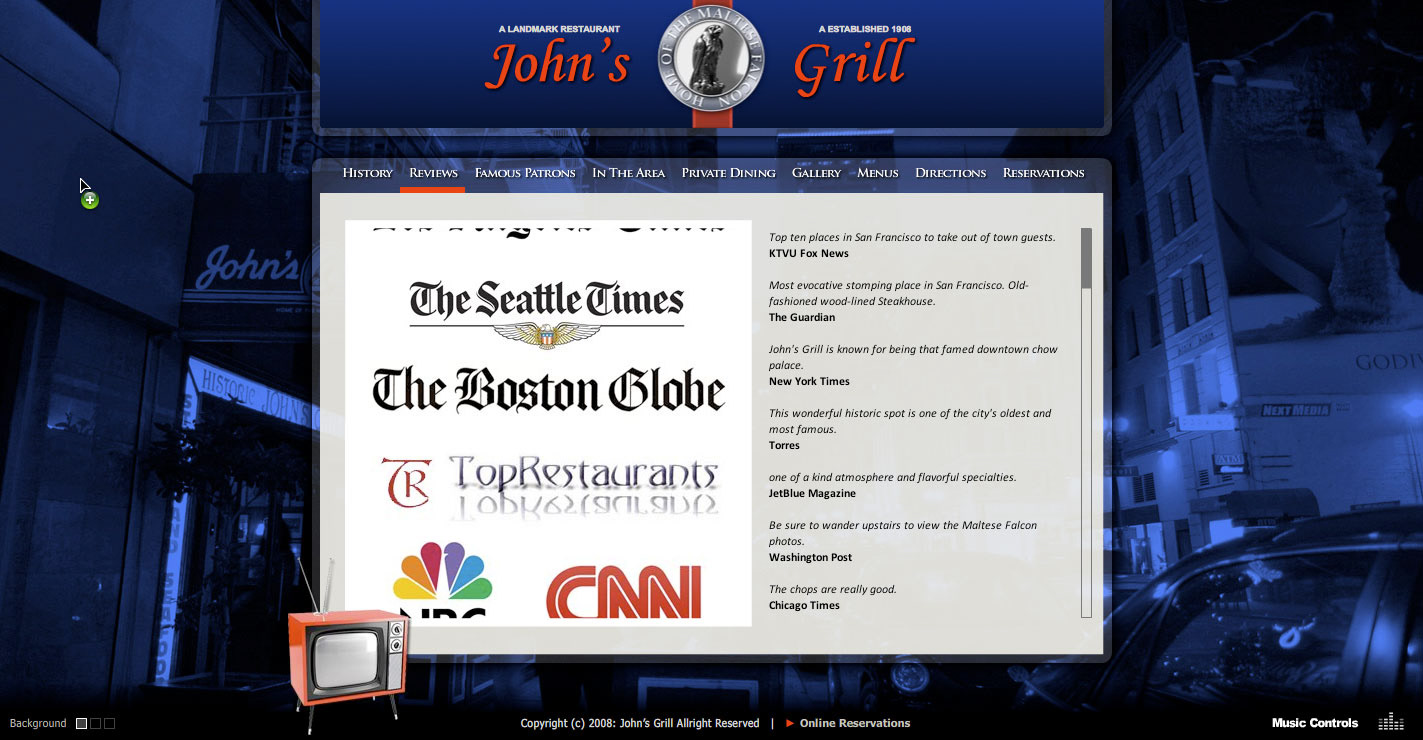Open the Gallery page

[x=816, y=173]
